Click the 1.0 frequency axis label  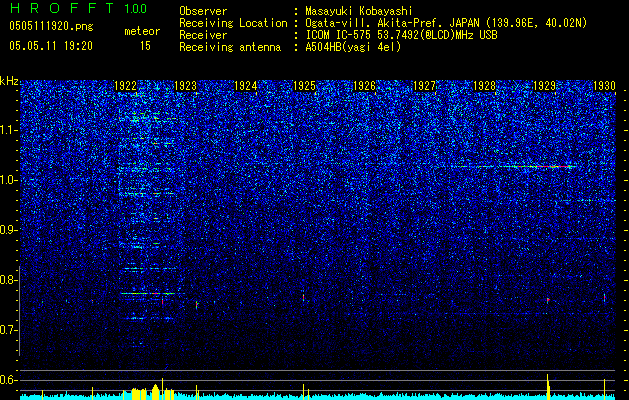[x=9, y=180]
